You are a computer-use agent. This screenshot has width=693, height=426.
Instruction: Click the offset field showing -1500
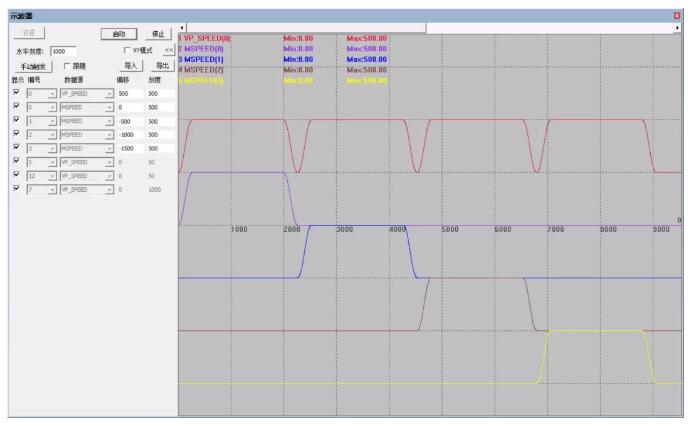(x=130, y=148)
